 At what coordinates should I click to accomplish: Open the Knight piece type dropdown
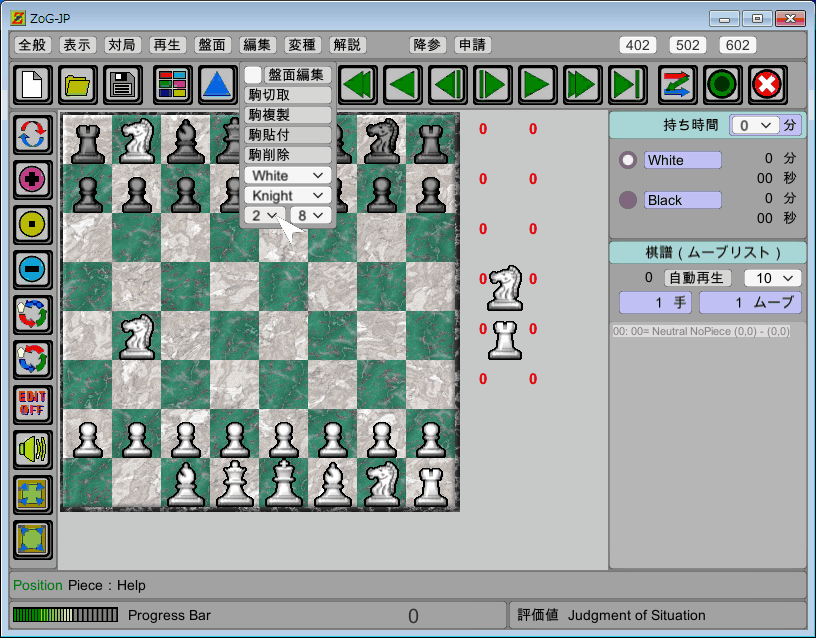(x=287, y=195)
